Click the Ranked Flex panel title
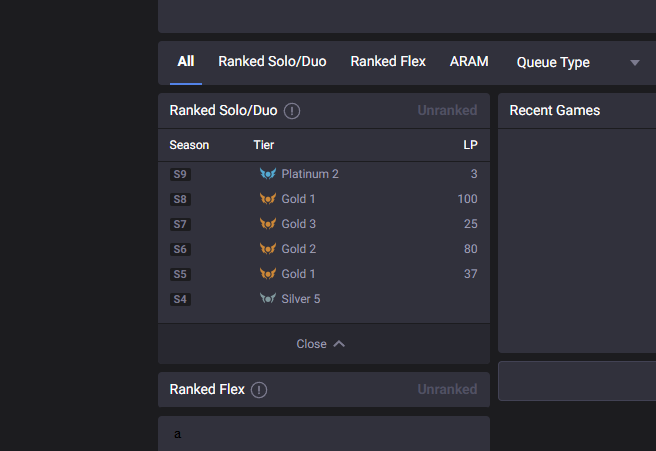This screenshot has height=451, width=656. [207, 390]
